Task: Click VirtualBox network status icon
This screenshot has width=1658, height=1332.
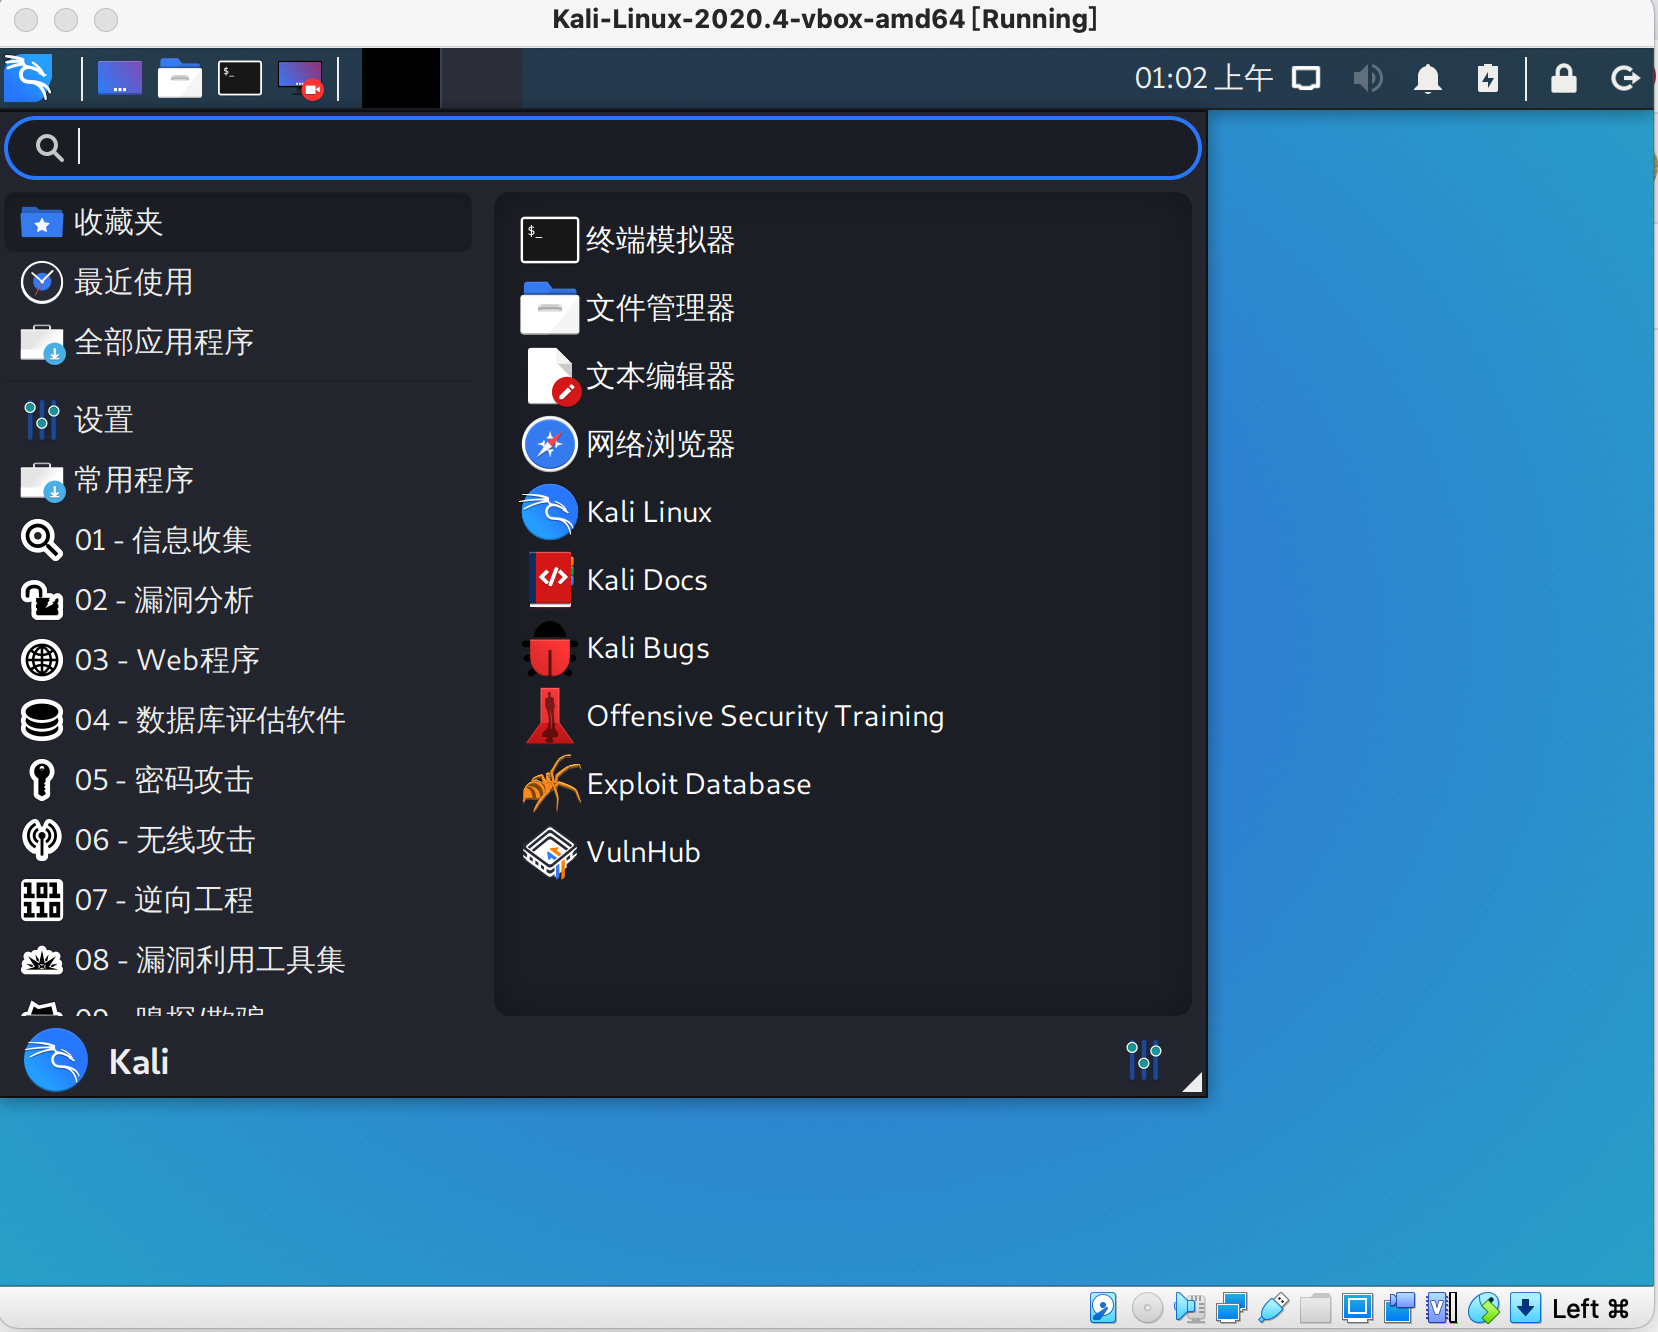Action: (x=1231, y=1308)
